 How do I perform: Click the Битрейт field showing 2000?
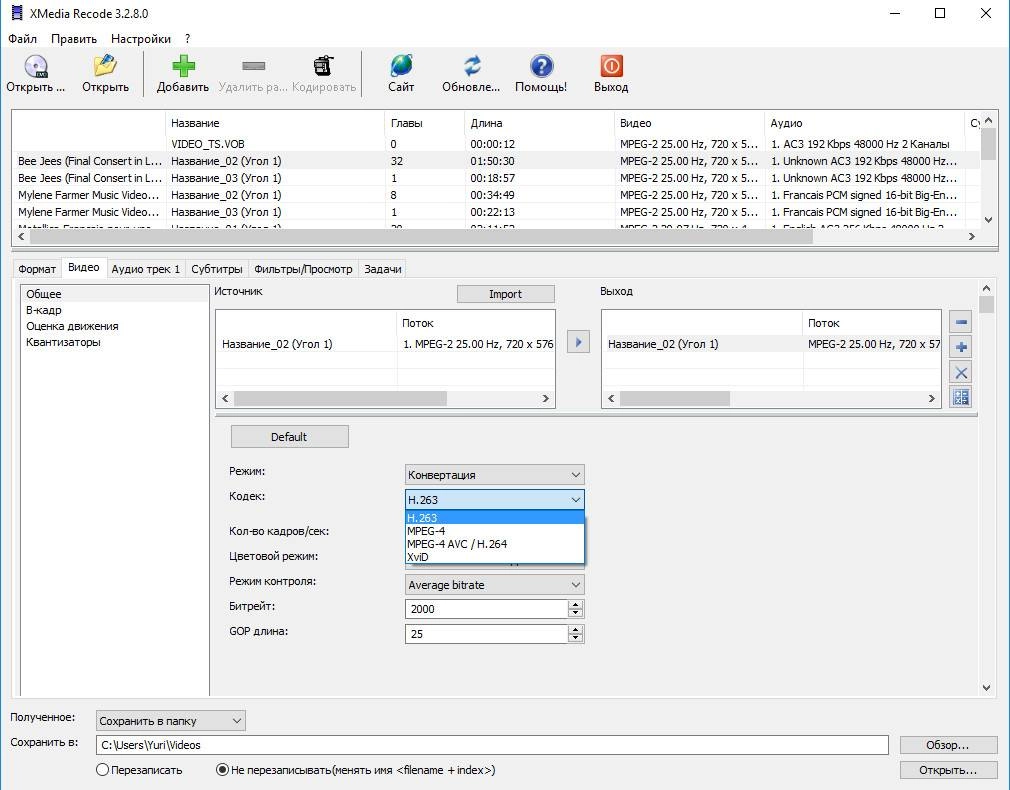tap(486, 609)
